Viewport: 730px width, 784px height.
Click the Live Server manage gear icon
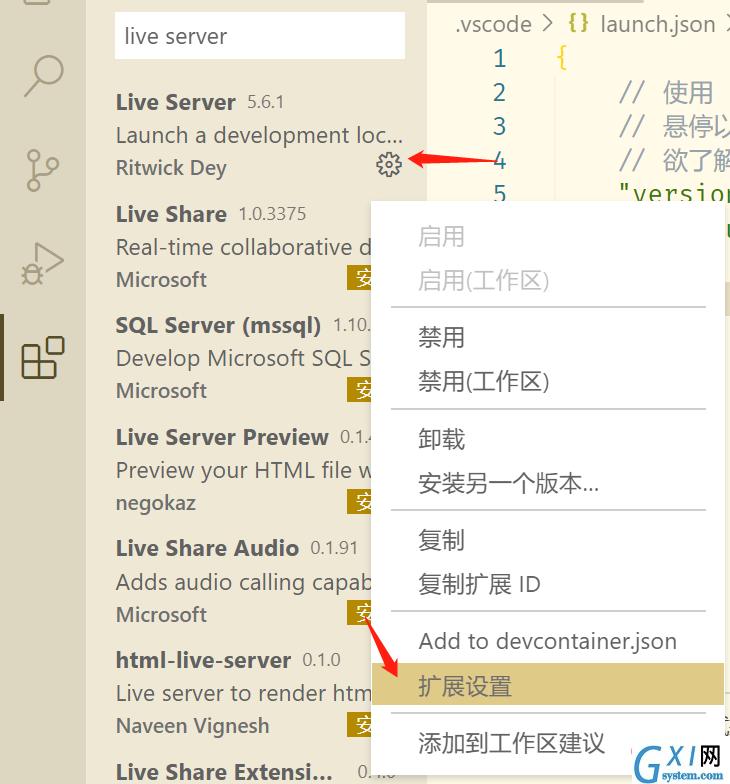(388, 164)
